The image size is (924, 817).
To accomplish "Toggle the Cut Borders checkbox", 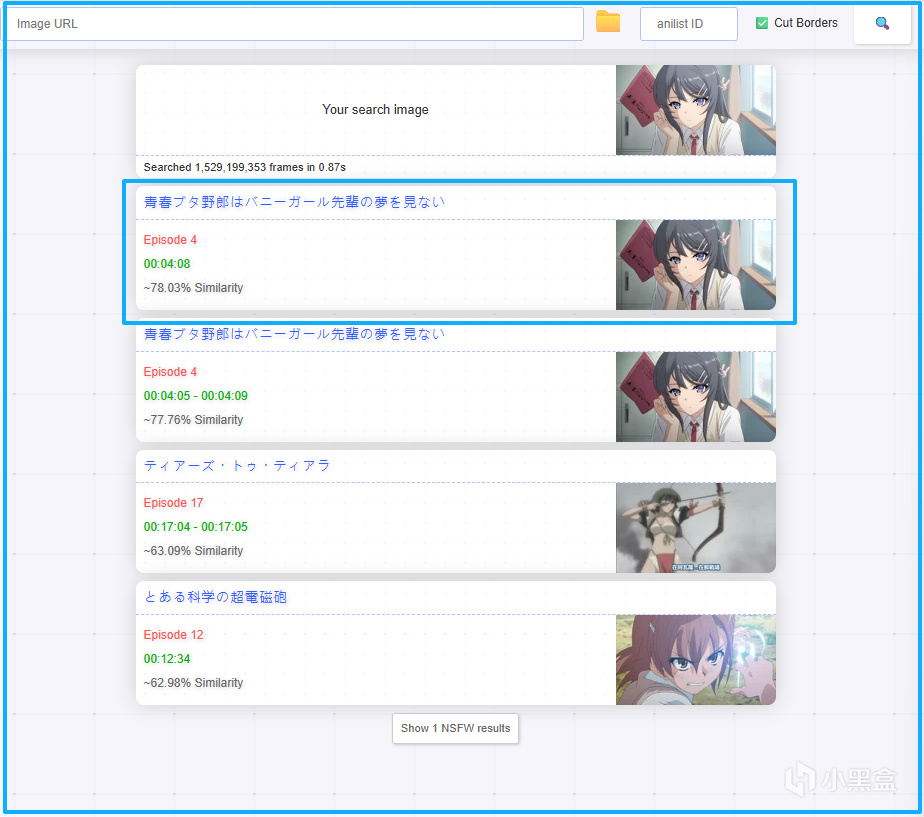I will [x=761, y=23].
